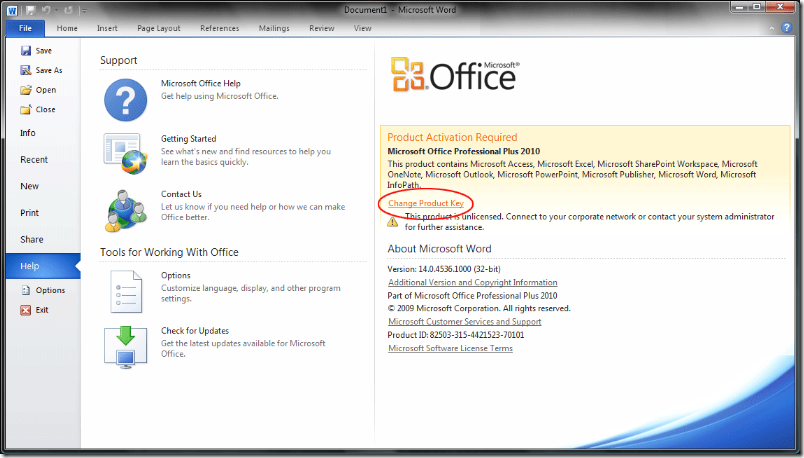Click the warning triangle icon by unlicensed notice
The width and height of the screenshot is (804, 458).
coord(393,222)
